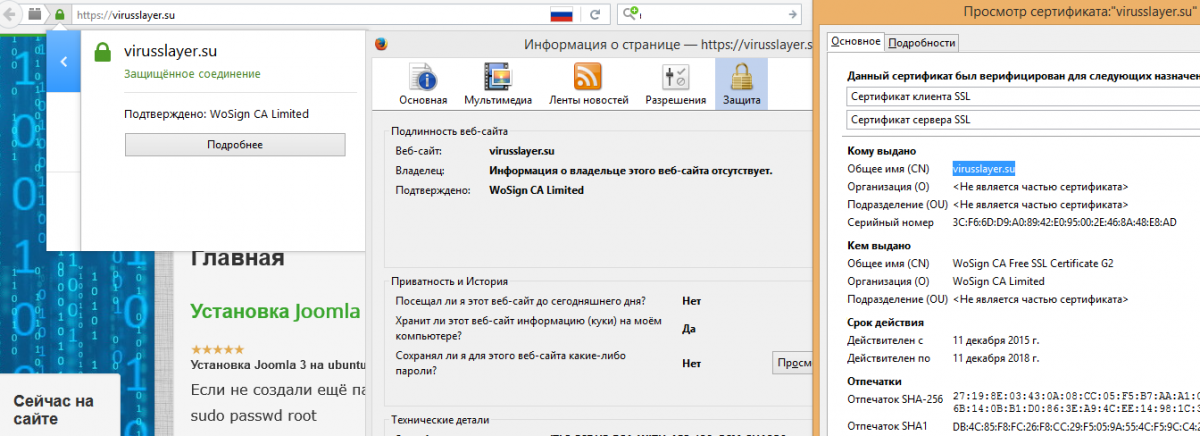This screenshot has height=436, width=1200.
Task: Click the browser back arrow button
Action: point(8,14)
